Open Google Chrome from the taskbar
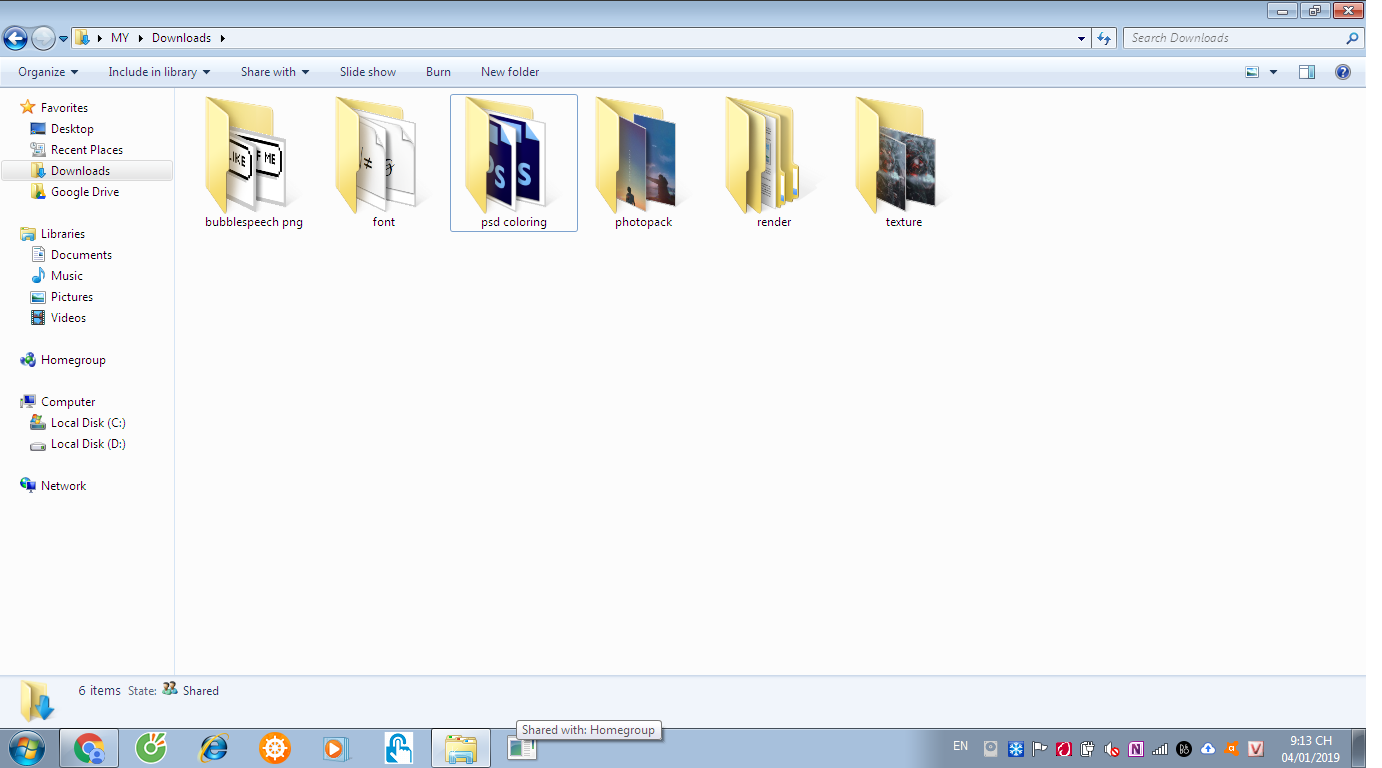Viewport: 1382px width, 768px height. click(x=89, y=748)
